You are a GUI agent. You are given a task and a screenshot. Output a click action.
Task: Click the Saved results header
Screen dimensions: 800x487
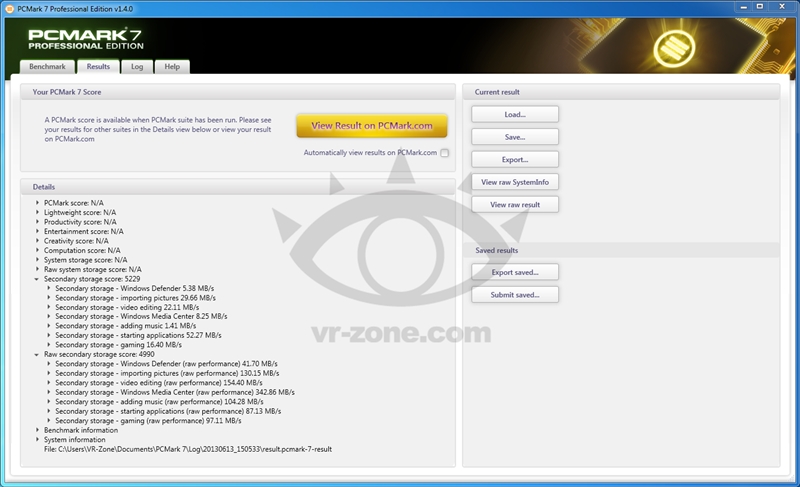click(x=621, y=250)
